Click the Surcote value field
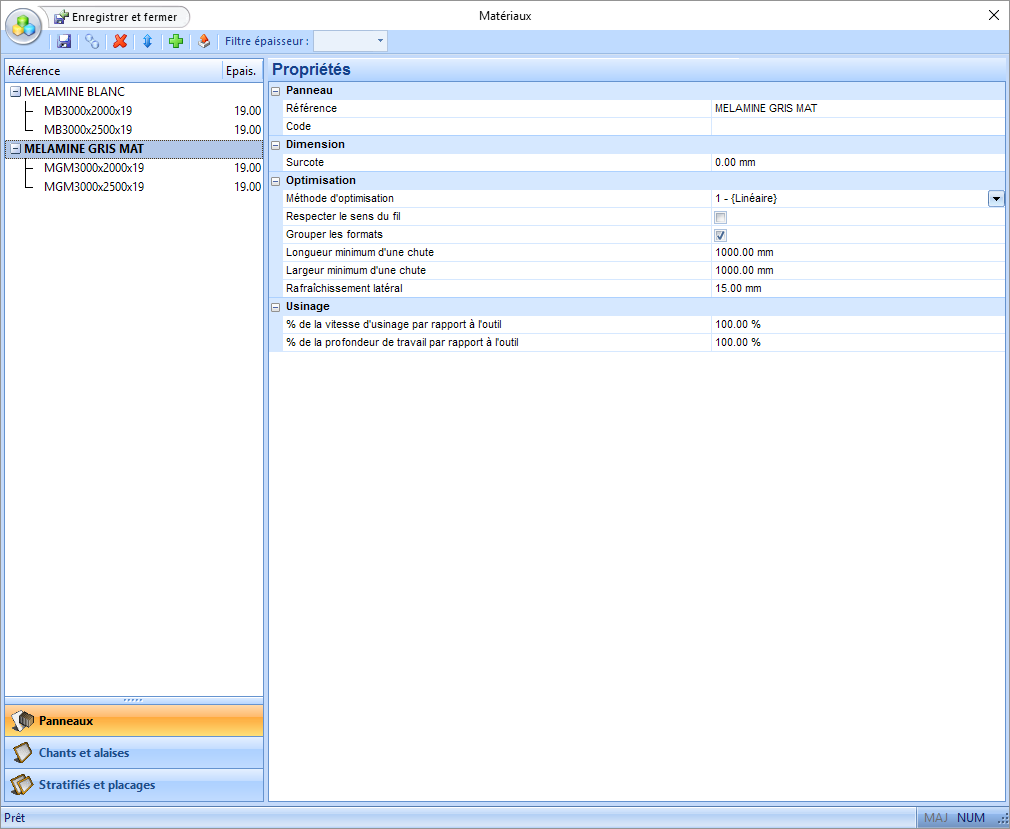The height and width of the screenshot is (829, 1010). pos(856,163)
